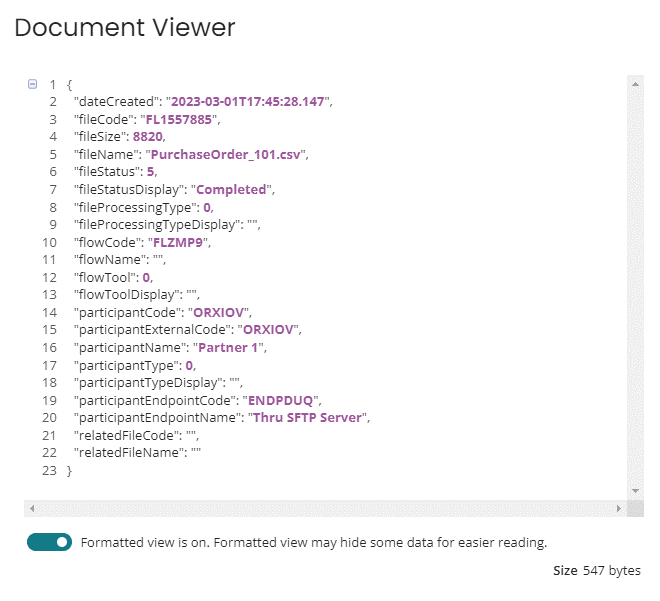This screenshot has width=660, height=601.
Task: Click the fileStatus key on line 6
Action: (107, 172)
